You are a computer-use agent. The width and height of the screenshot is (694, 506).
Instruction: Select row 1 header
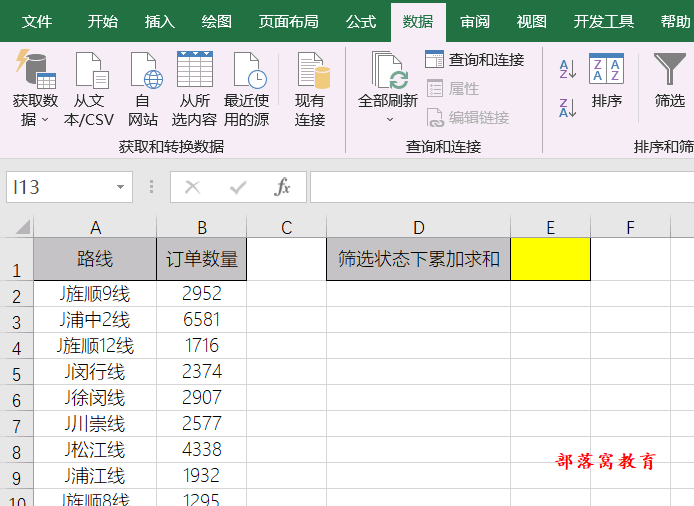click(16, 259)
